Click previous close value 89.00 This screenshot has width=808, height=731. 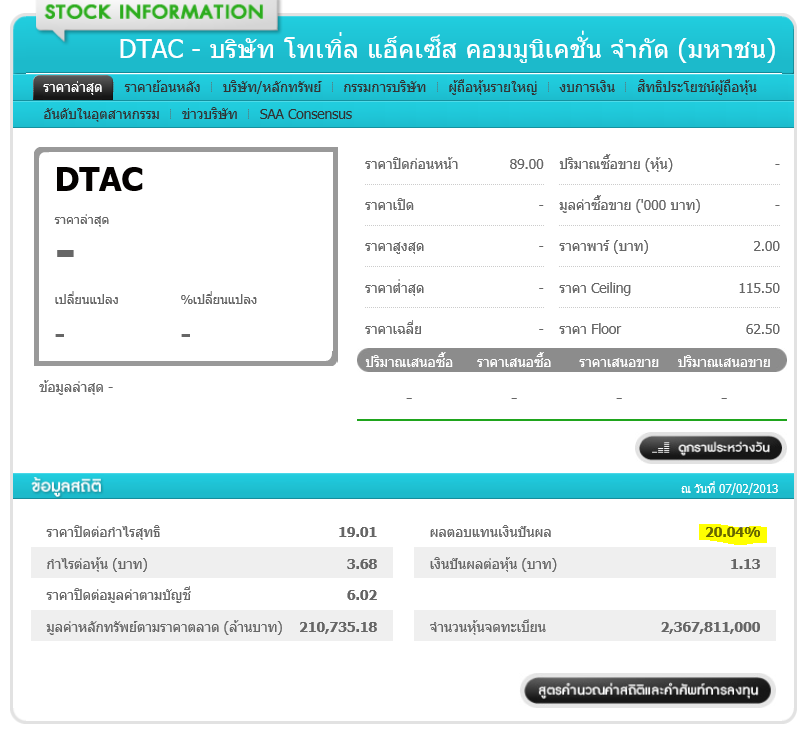pyautogui.click(x=526, y=164)
